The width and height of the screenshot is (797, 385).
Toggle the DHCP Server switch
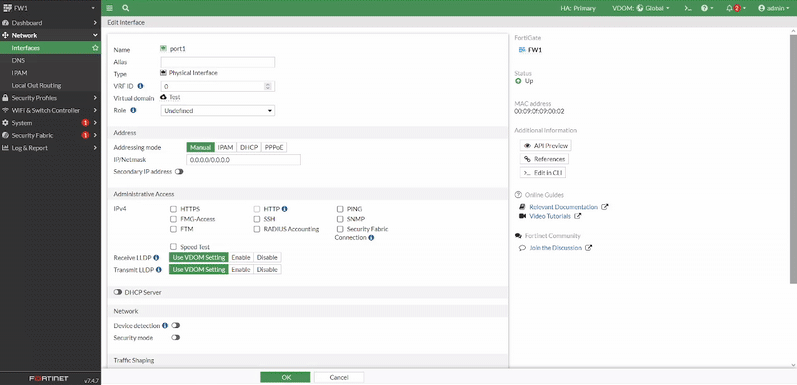118,292
